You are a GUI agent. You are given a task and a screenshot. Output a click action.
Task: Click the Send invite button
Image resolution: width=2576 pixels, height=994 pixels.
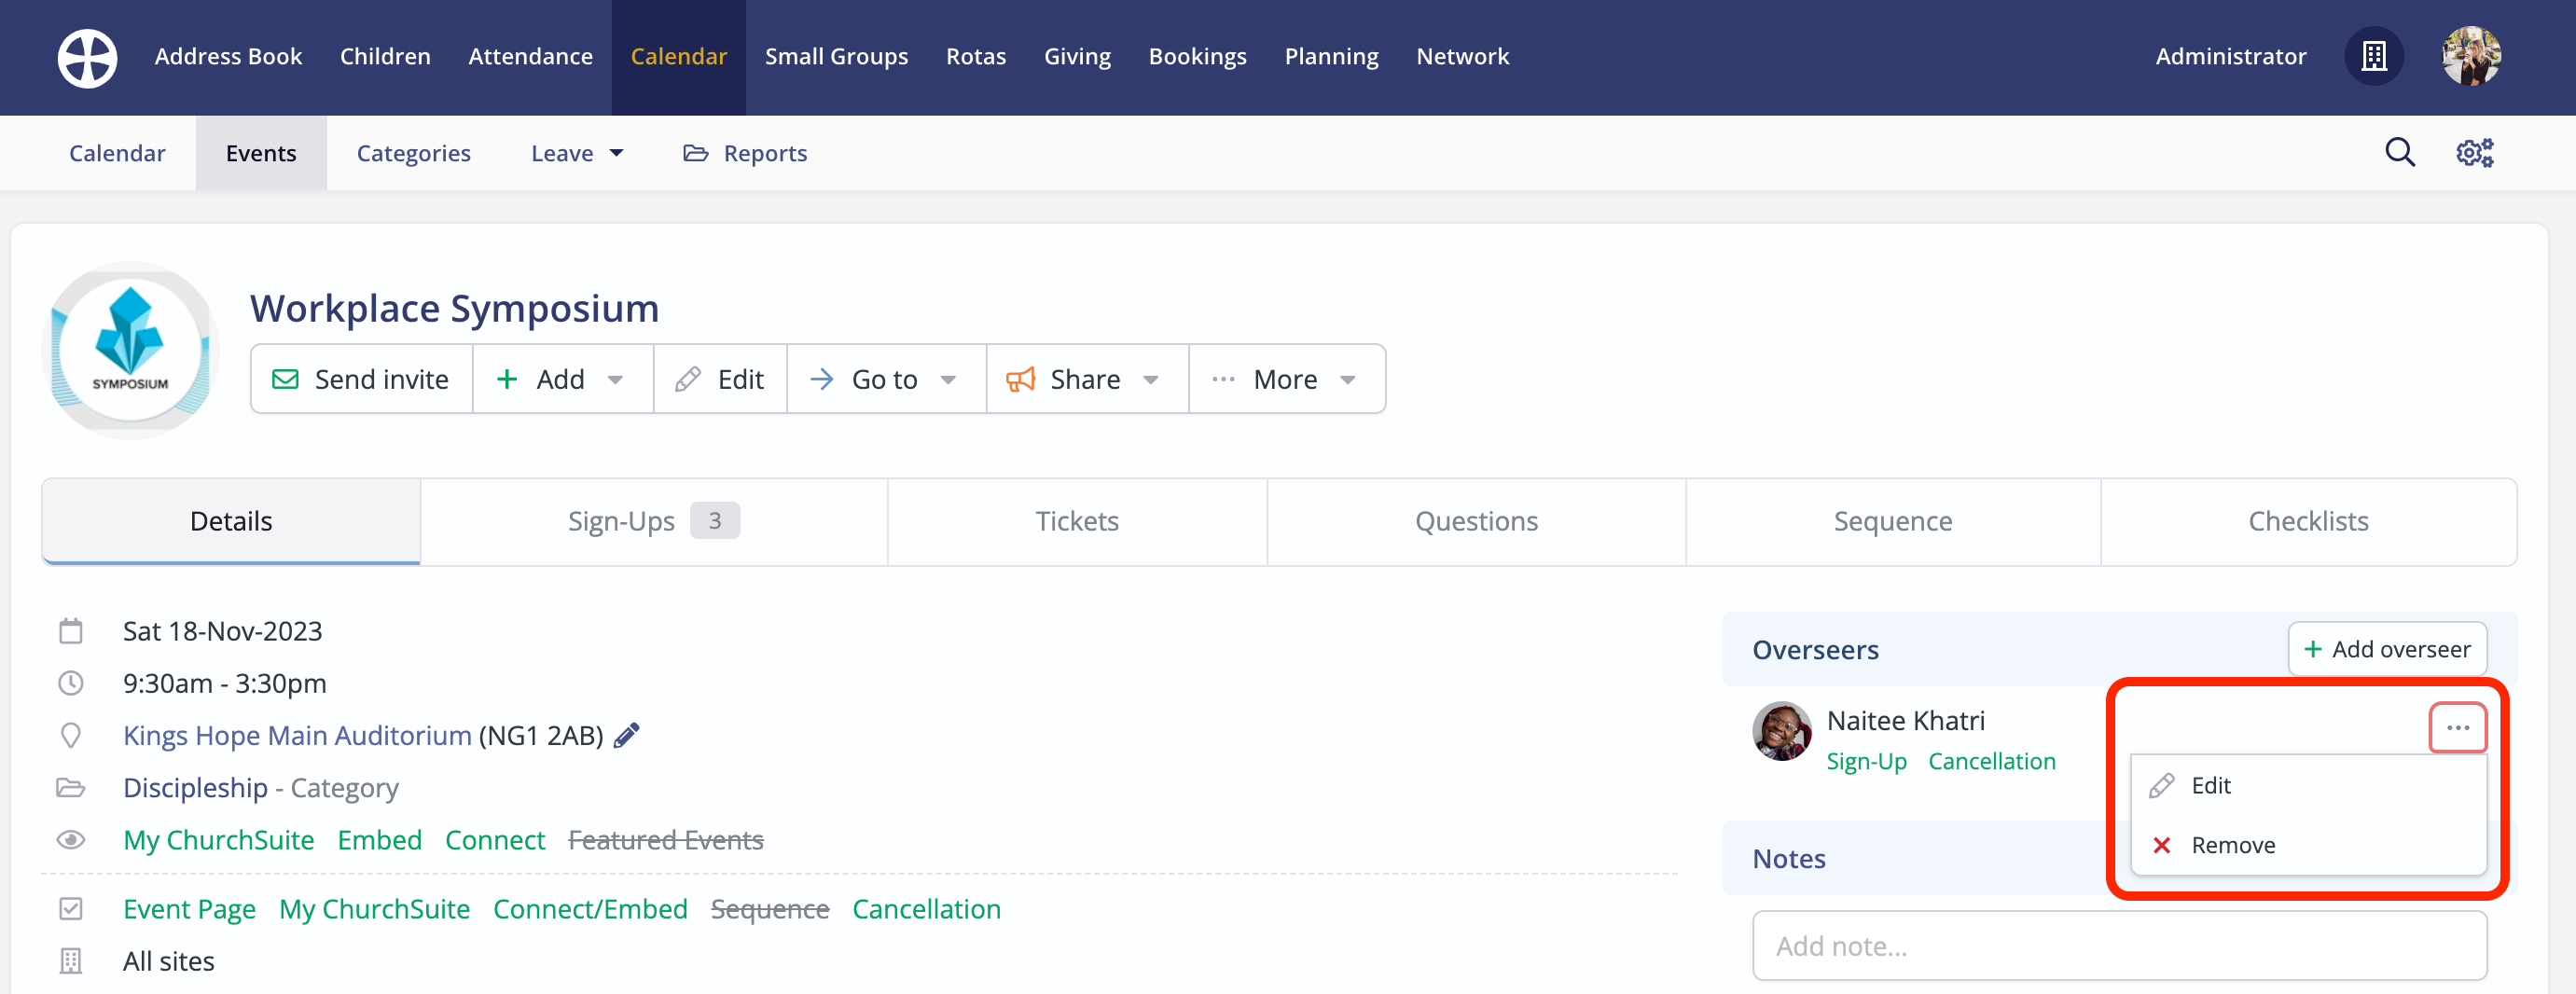tap(362, 379)
